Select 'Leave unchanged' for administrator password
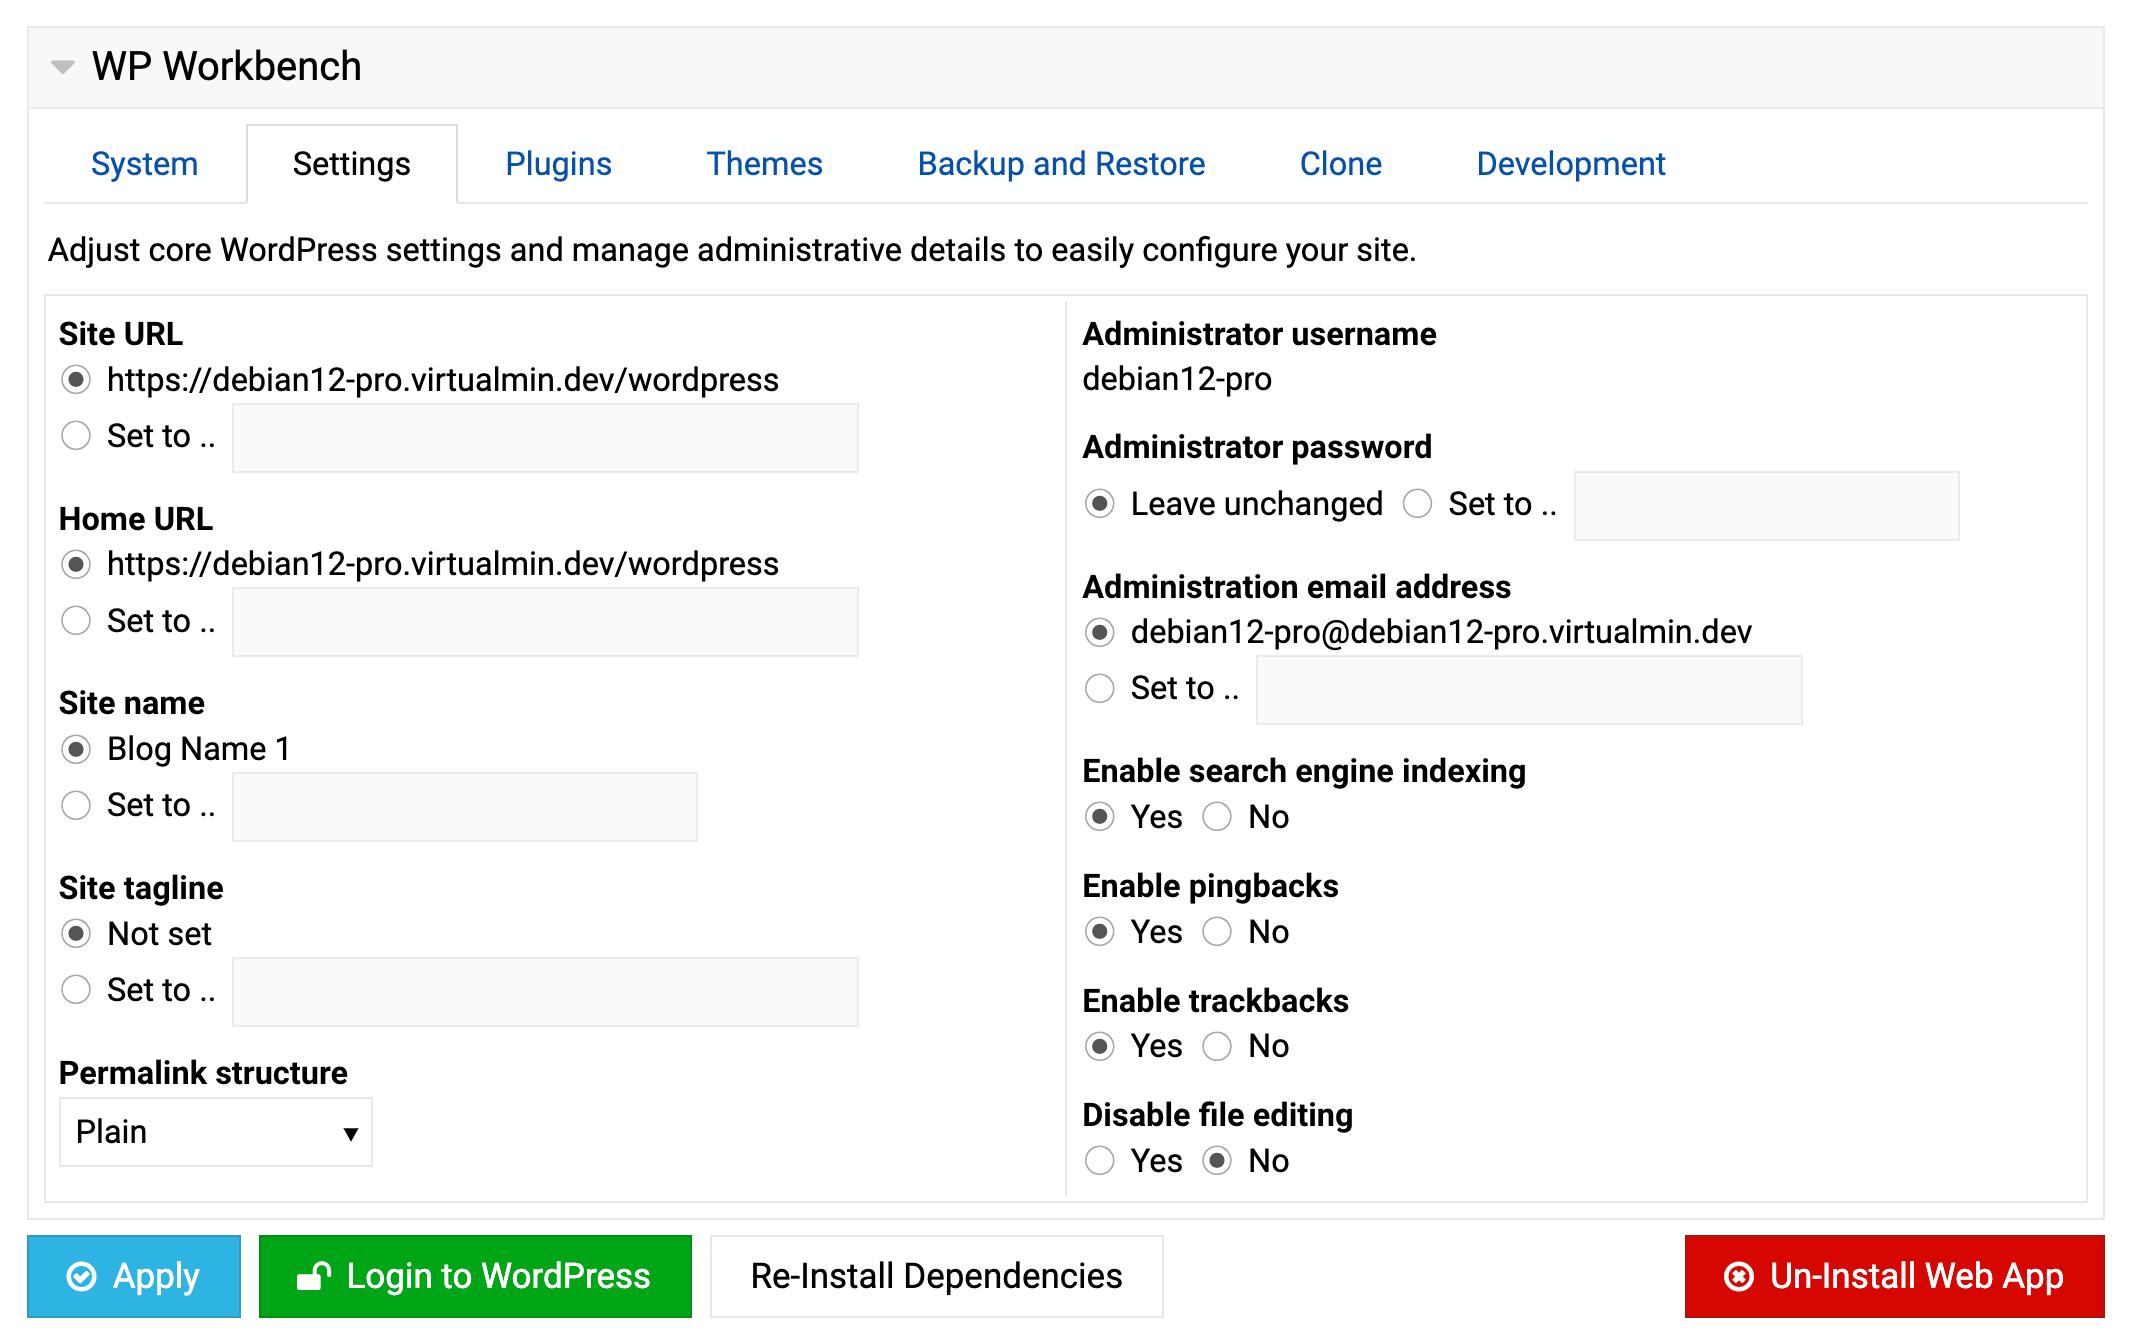This screenshot has width=2132, height=1342. coord(1100,504)
